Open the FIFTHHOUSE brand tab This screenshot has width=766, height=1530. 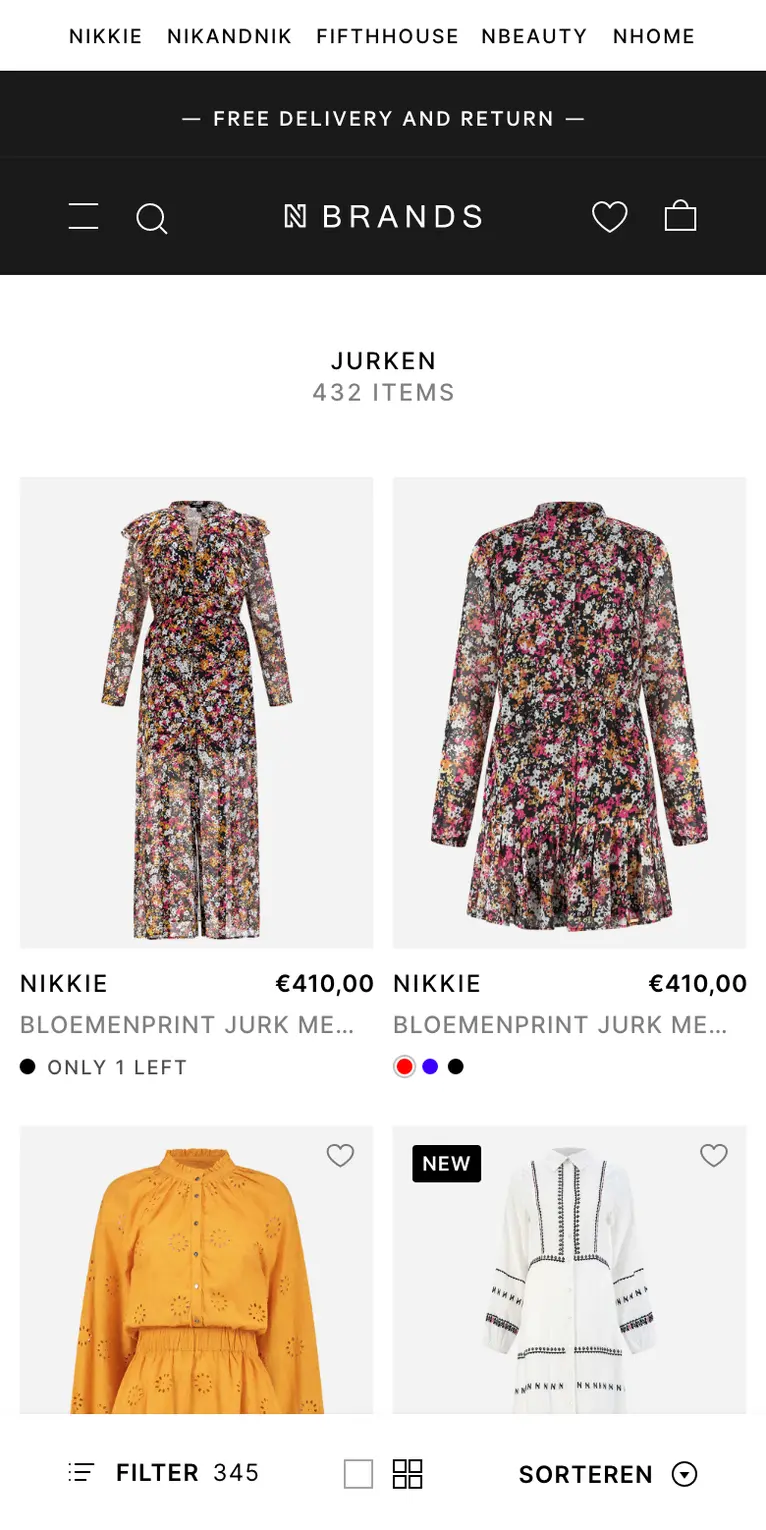coord(387,37)
